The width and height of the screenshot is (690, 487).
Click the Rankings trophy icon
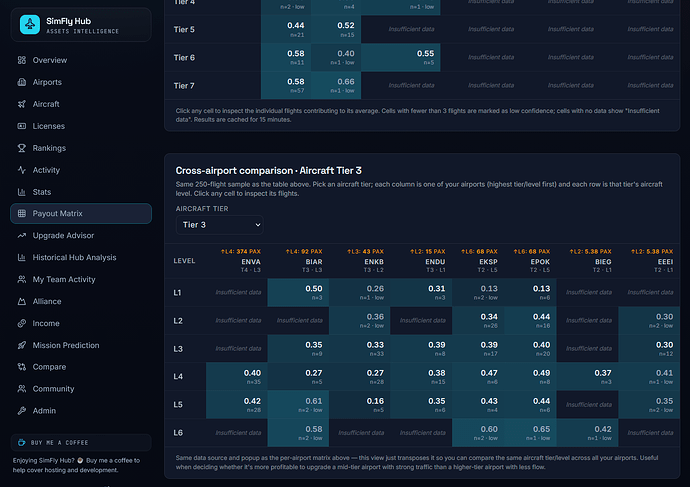click(x=22, y=148)
